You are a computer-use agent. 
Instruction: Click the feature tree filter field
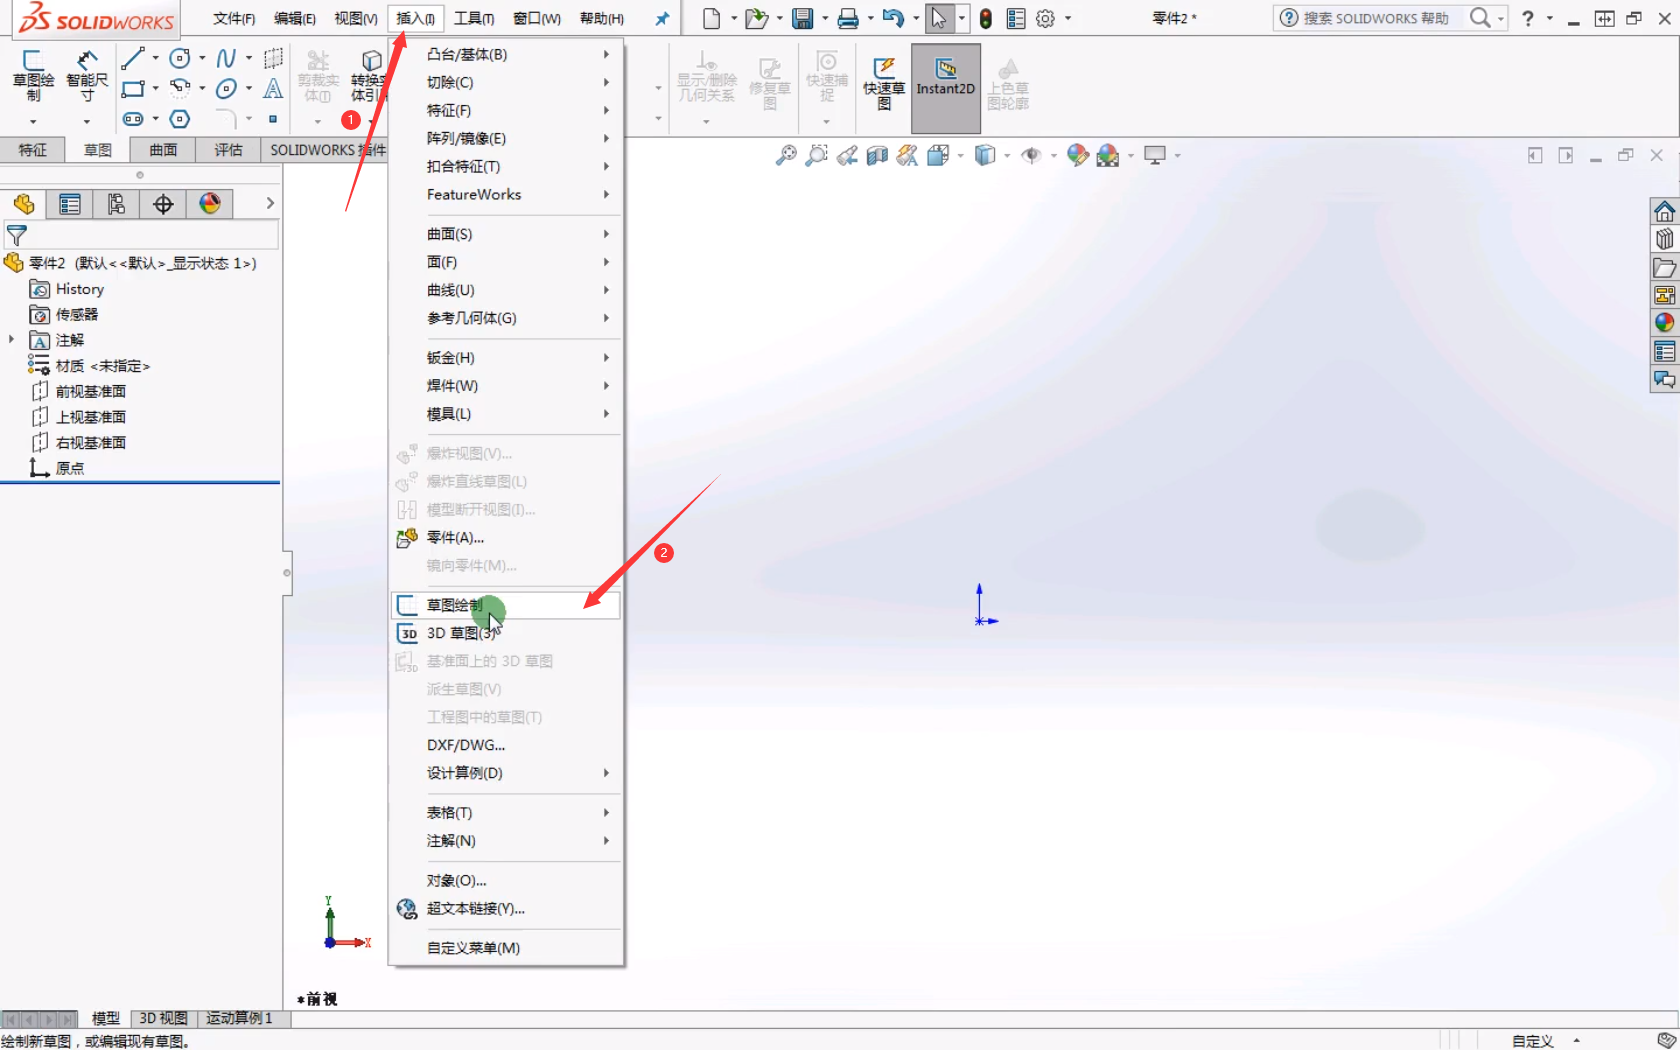tap(141, 235)
